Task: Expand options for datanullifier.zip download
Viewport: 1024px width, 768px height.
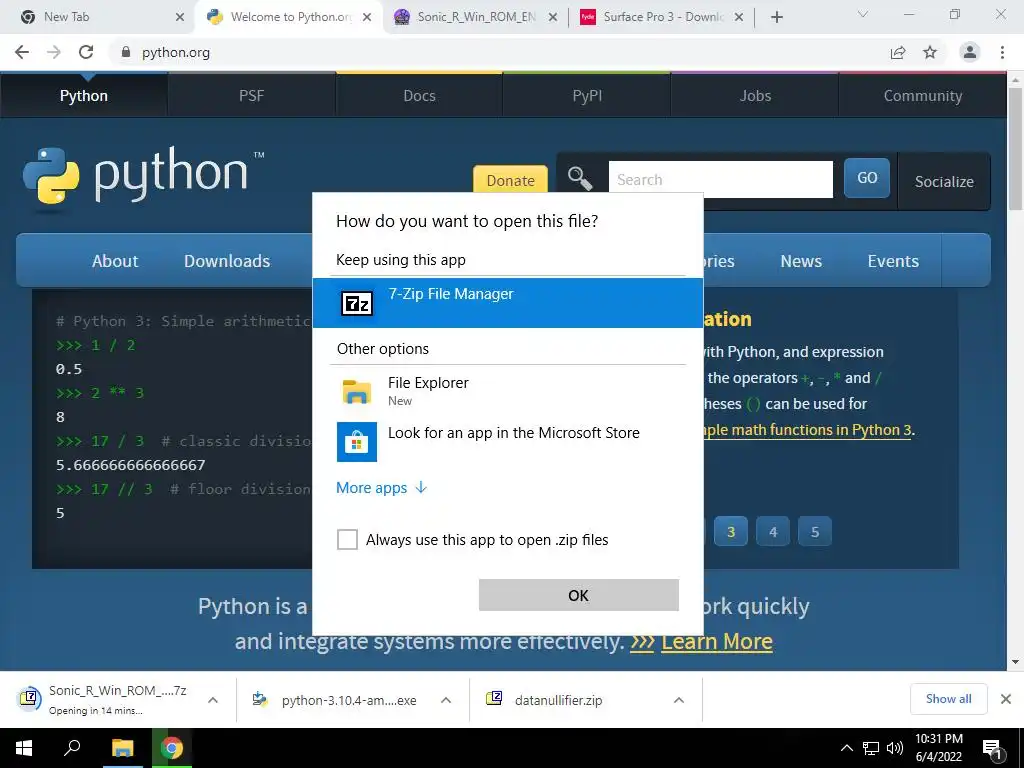Action: click(679, 700)
